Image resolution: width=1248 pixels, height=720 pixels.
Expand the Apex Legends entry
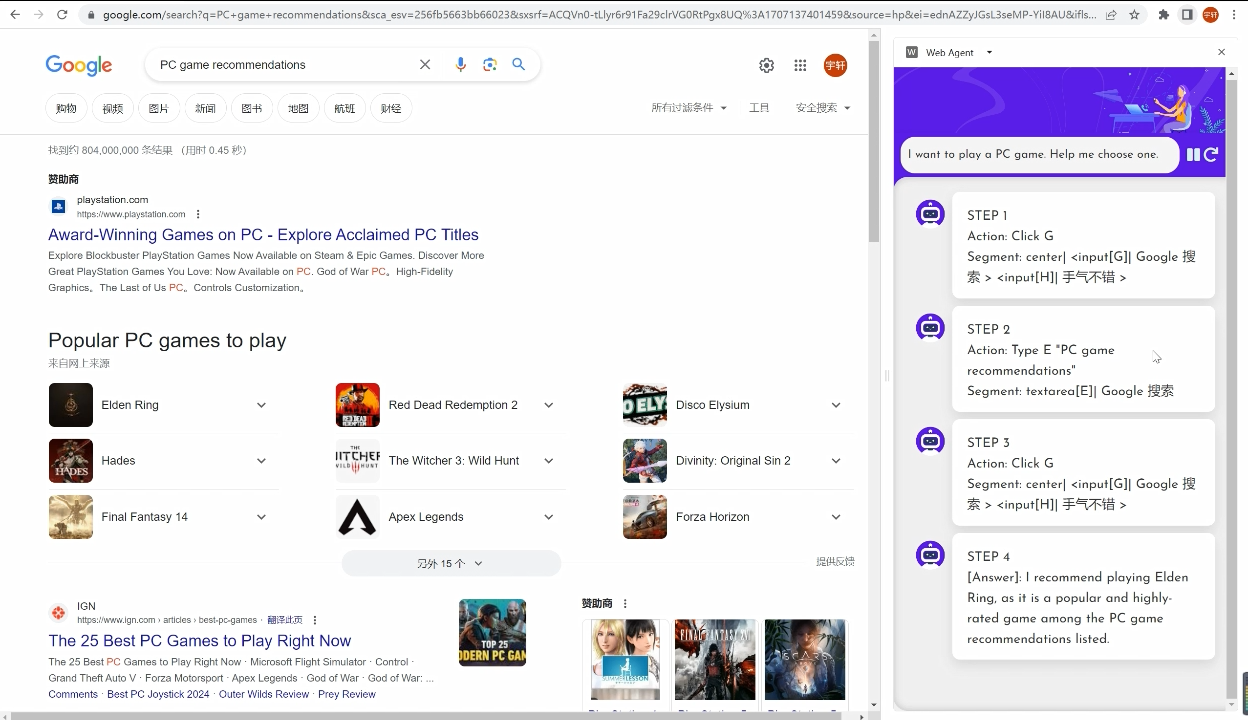point(548,517)
